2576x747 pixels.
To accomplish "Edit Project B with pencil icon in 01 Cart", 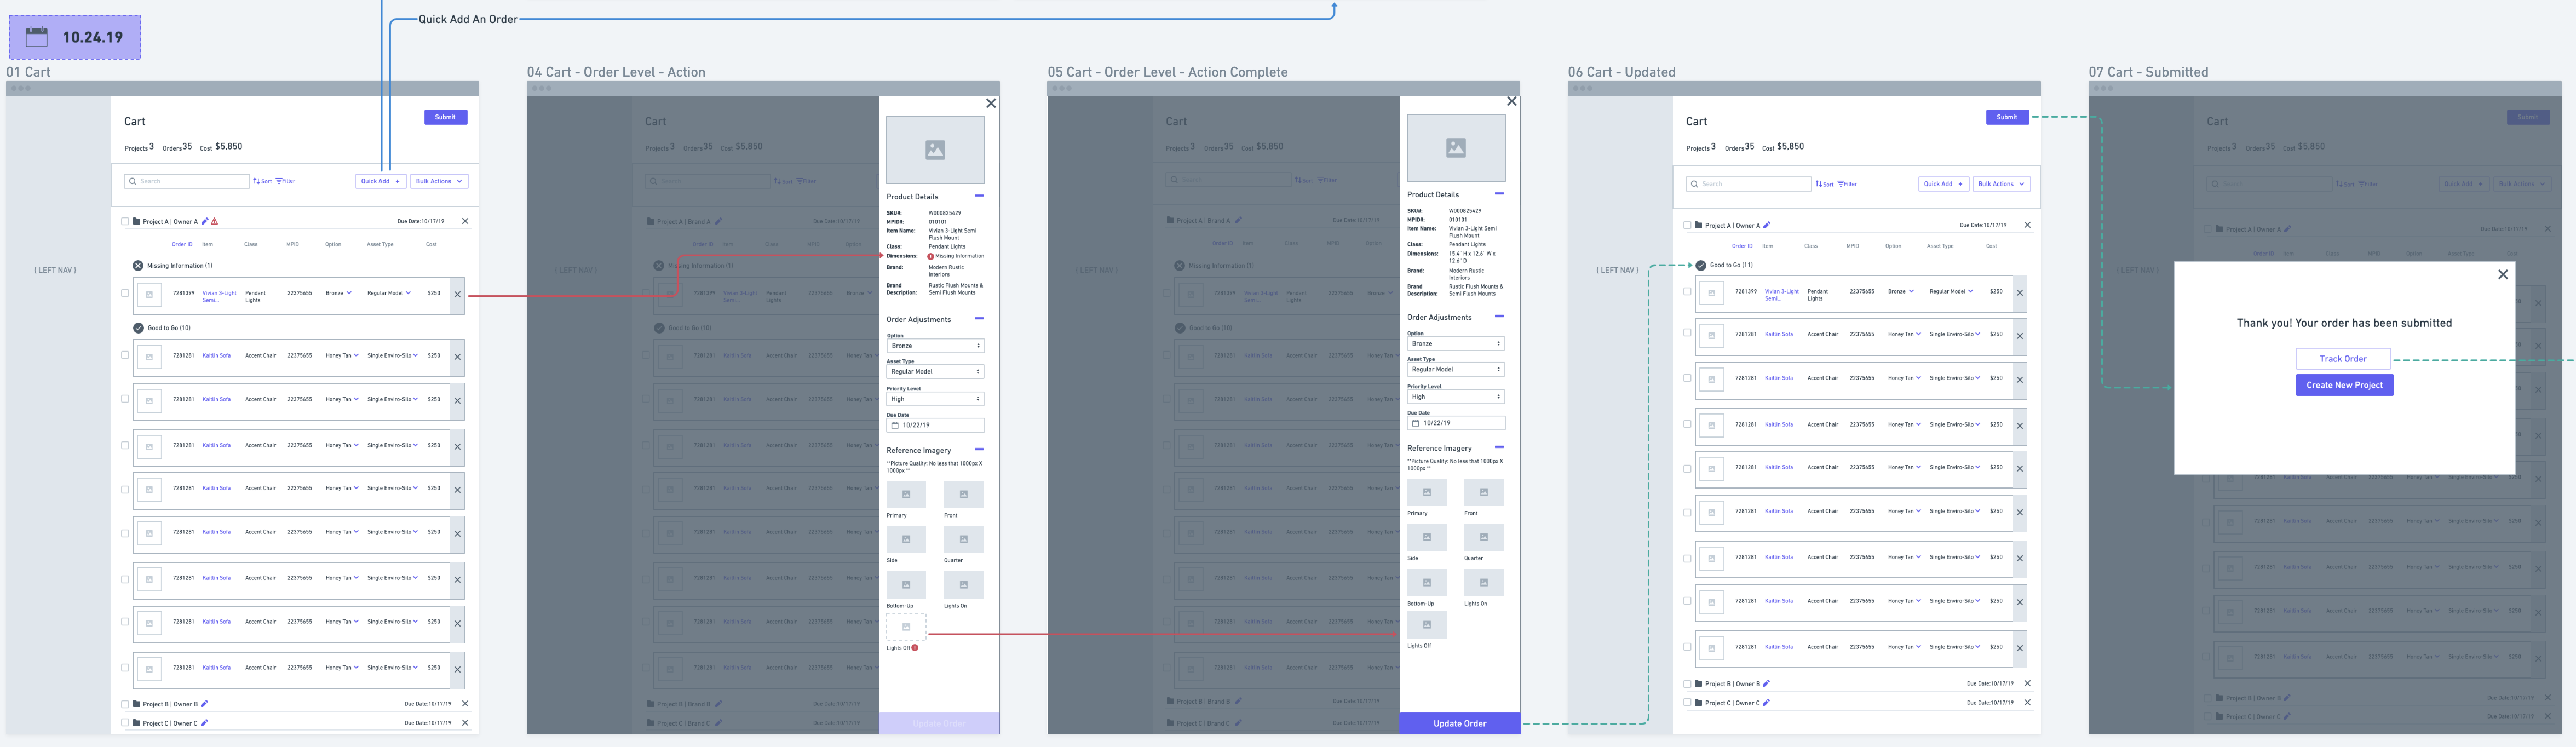I will (204, 704).
